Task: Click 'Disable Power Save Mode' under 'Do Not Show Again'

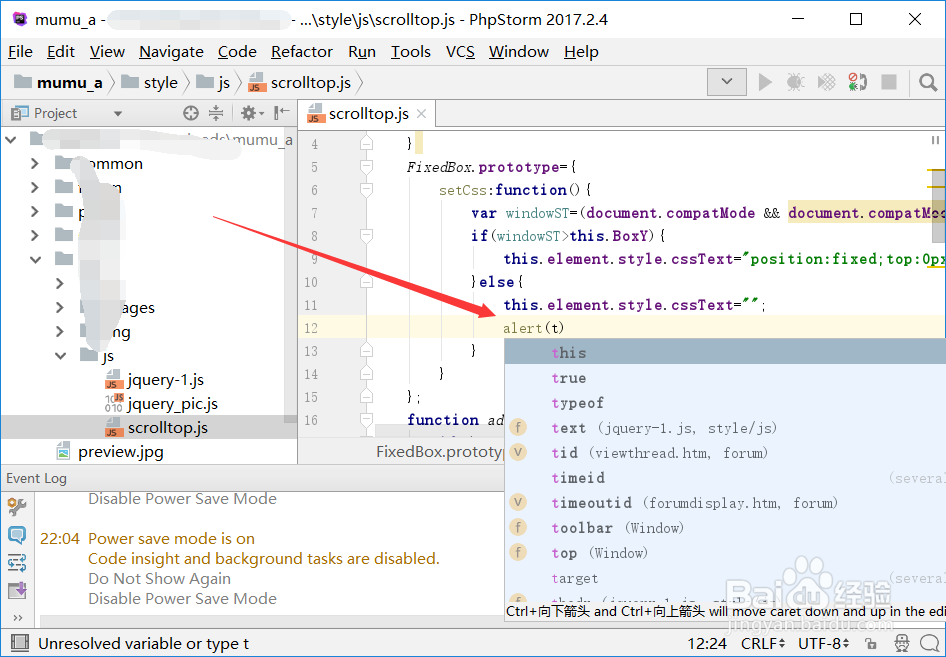Action: pyautogui.click(x=182, y=598)
